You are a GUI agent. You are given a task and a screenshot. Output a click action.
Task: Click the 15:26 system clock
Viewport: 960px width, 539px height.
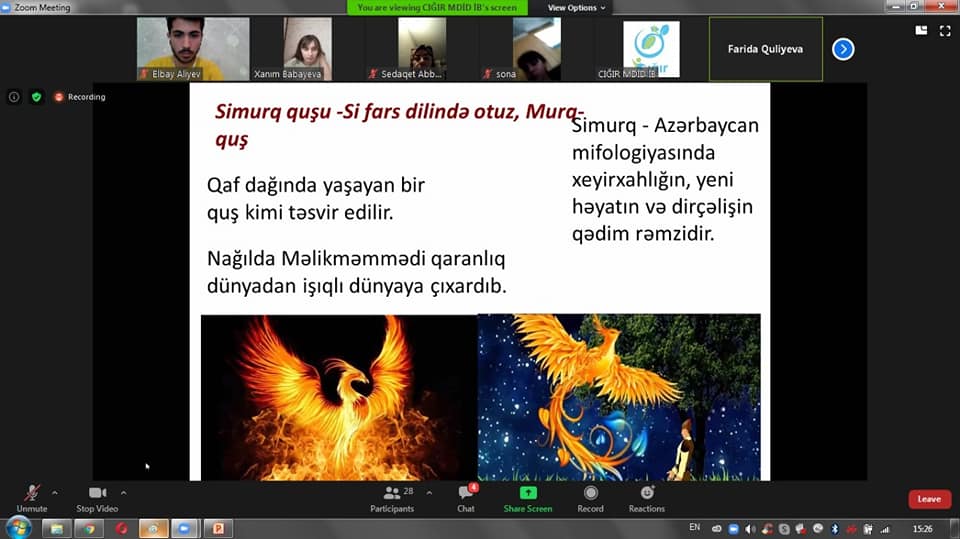click(x=923, y=529)
